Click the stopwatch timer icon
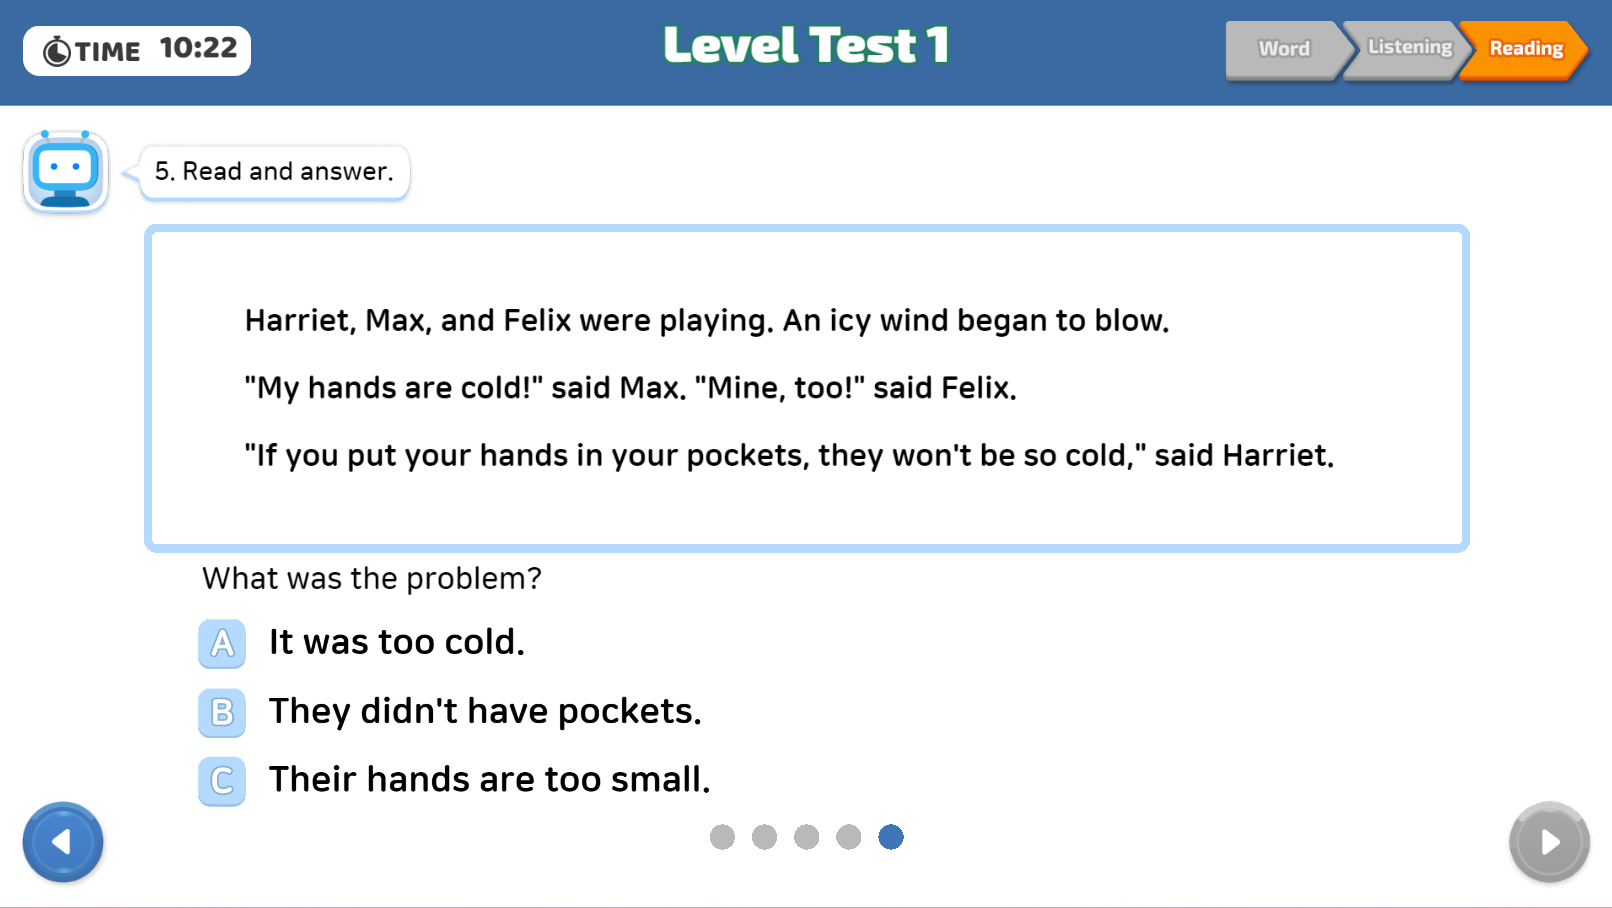This screenshot has width=1612, height=908. click(x=57, y=51)
